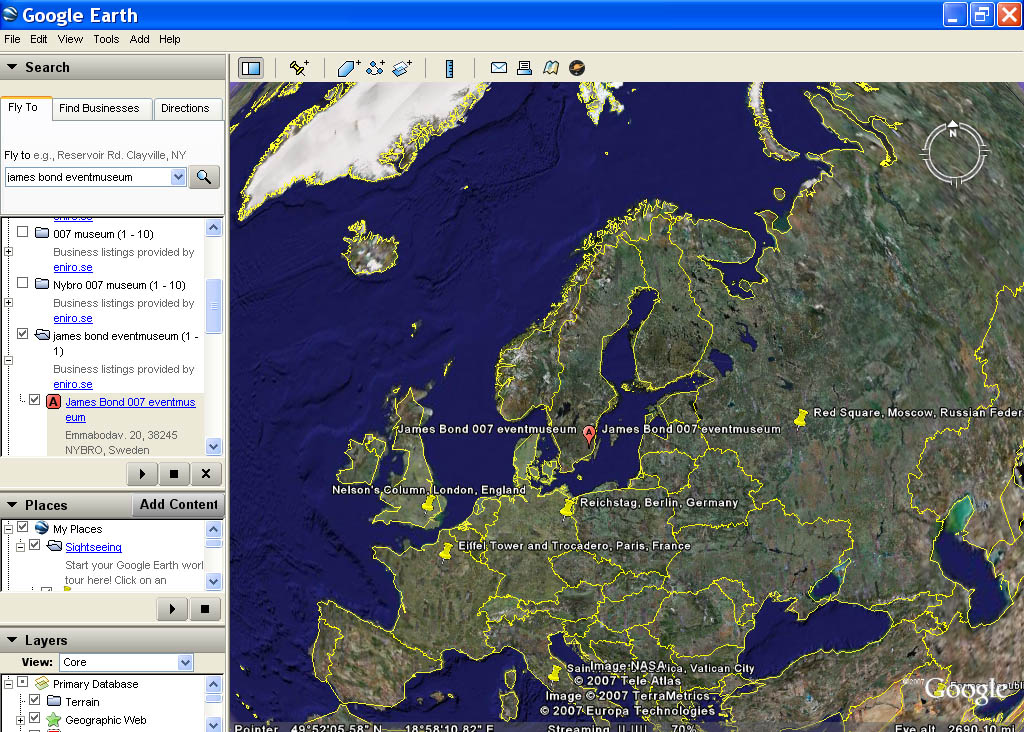Switch to the Find Businesses tab

click(101, 109)
